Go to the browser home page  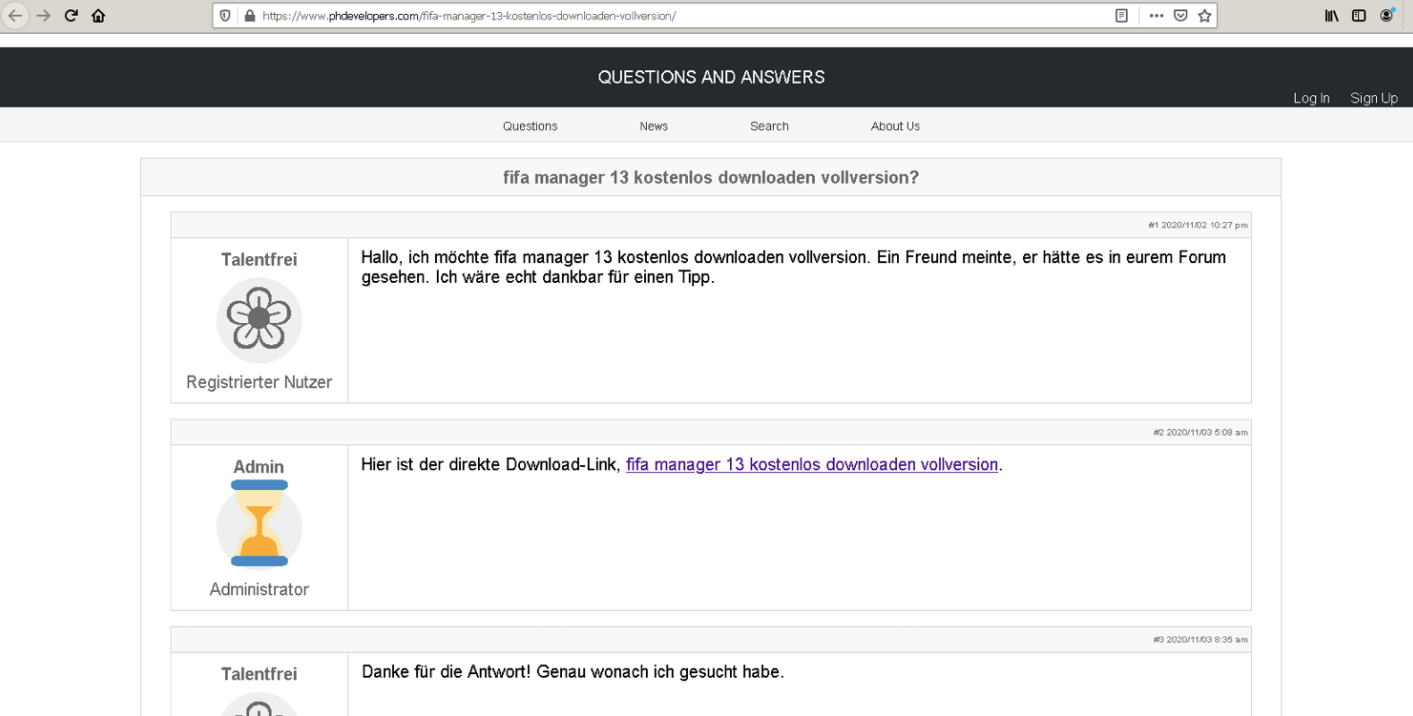tap(98, 16)
